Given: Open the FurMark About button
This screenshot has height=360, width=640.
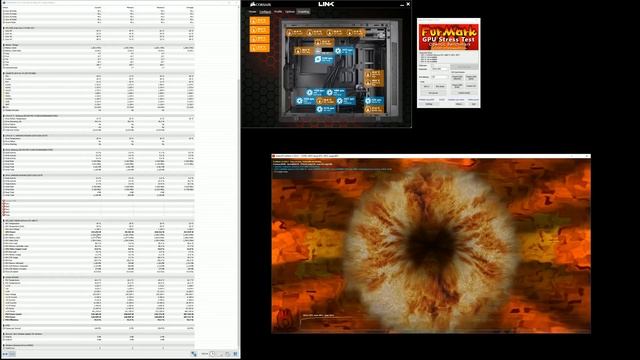Looking at the screenshot, I should coord(459,104).
